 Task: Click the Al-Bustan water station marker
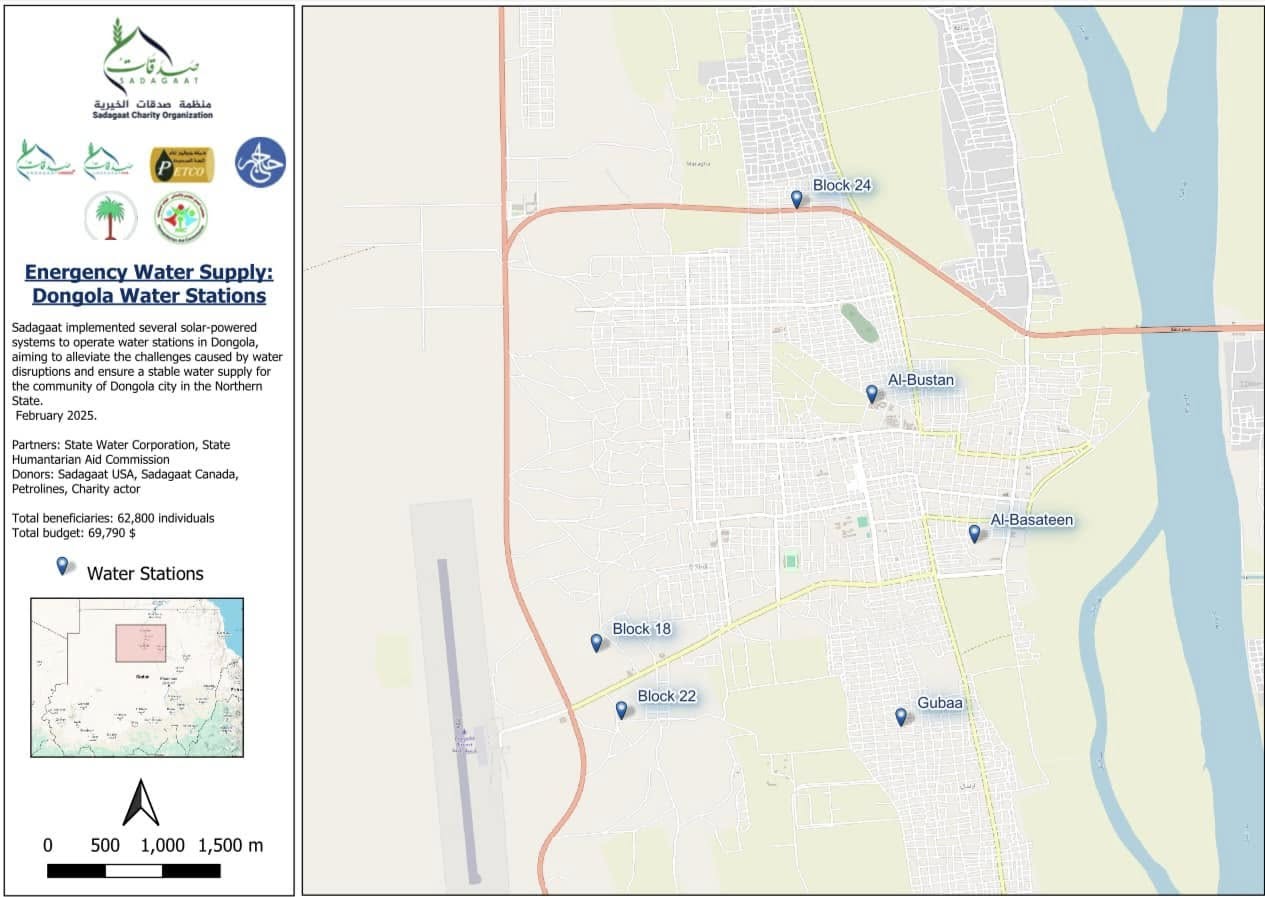coord(872,394)
